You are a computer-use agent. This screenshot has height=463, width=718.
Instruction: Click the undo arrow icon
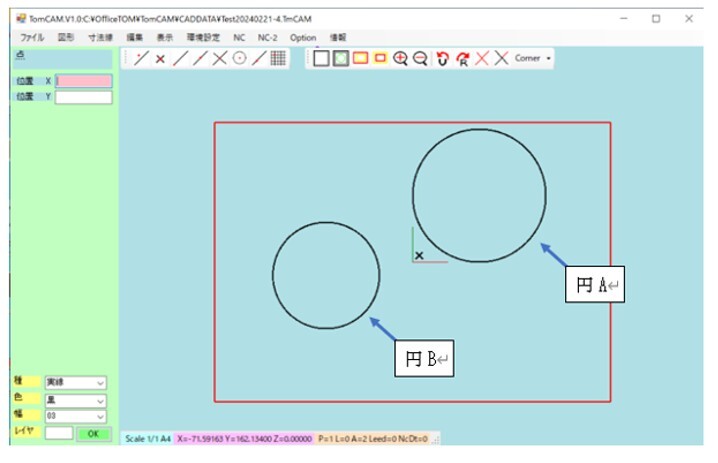click(x=443, y=59)
